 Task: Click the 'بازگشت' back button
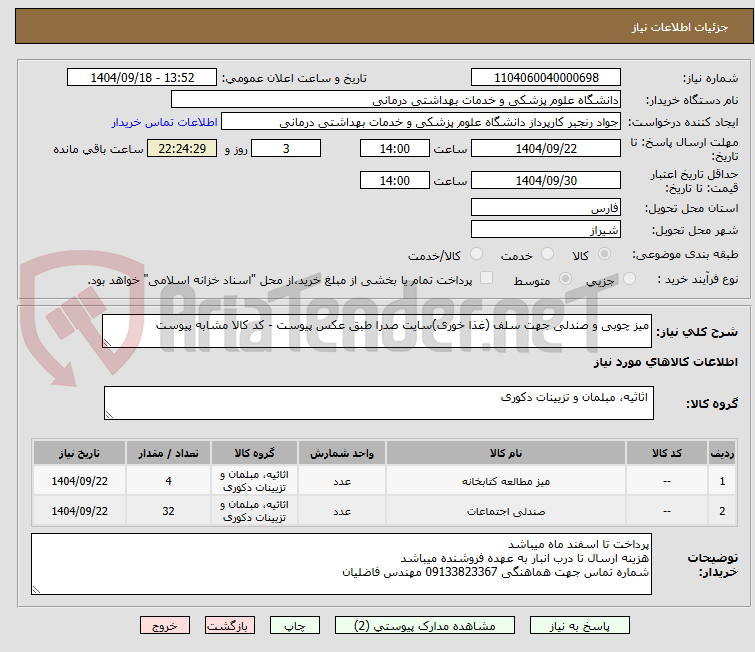(231, 625)
